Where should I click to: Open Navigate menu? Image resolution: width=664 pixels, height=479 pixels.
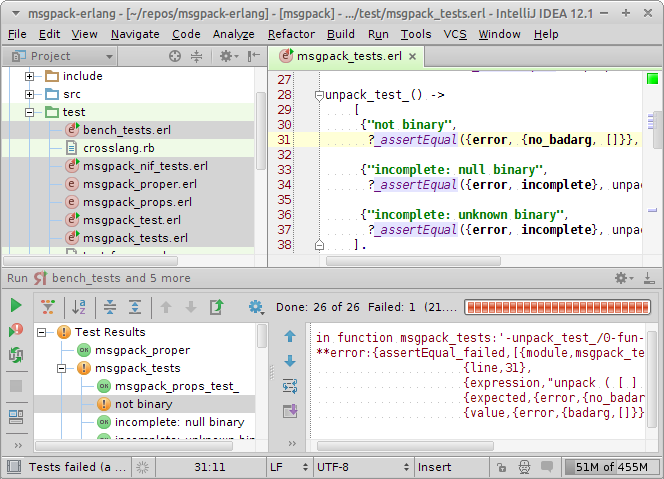135,34
